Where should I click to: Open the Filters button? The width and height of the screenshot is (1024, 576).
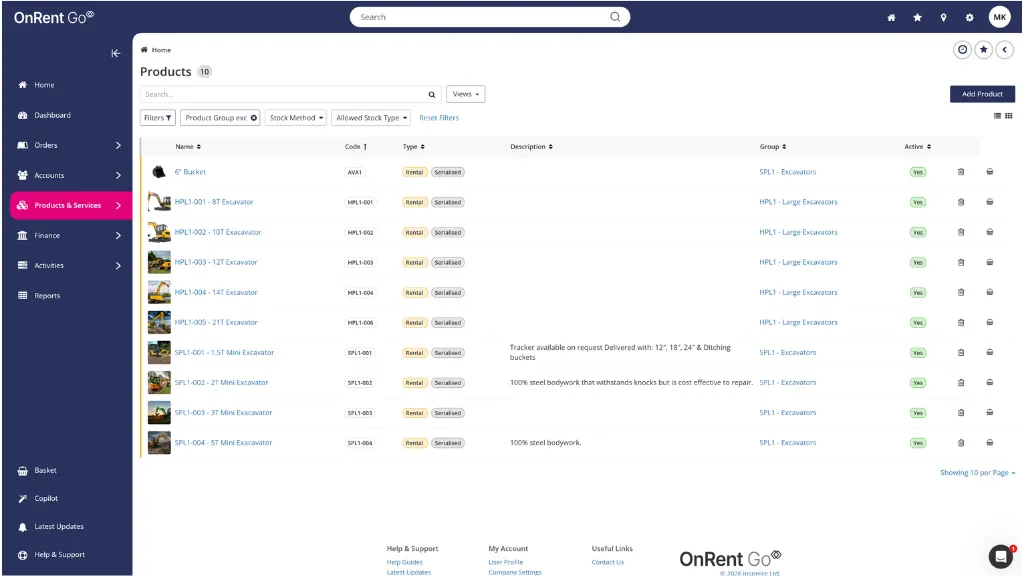click(157, 118)
